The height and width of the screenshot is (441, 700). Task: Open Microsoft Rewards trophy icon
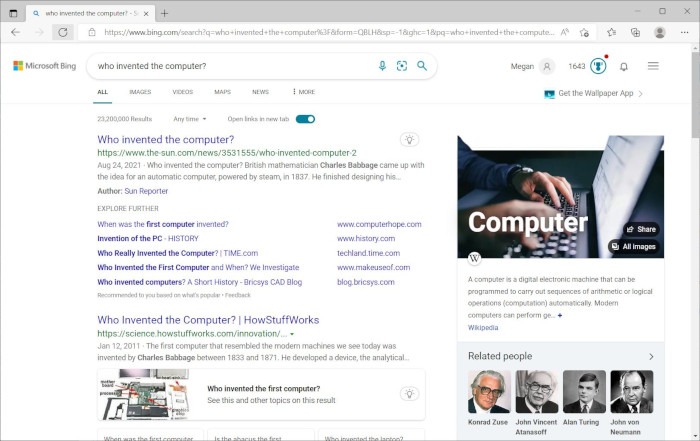(x=598, y=67)
